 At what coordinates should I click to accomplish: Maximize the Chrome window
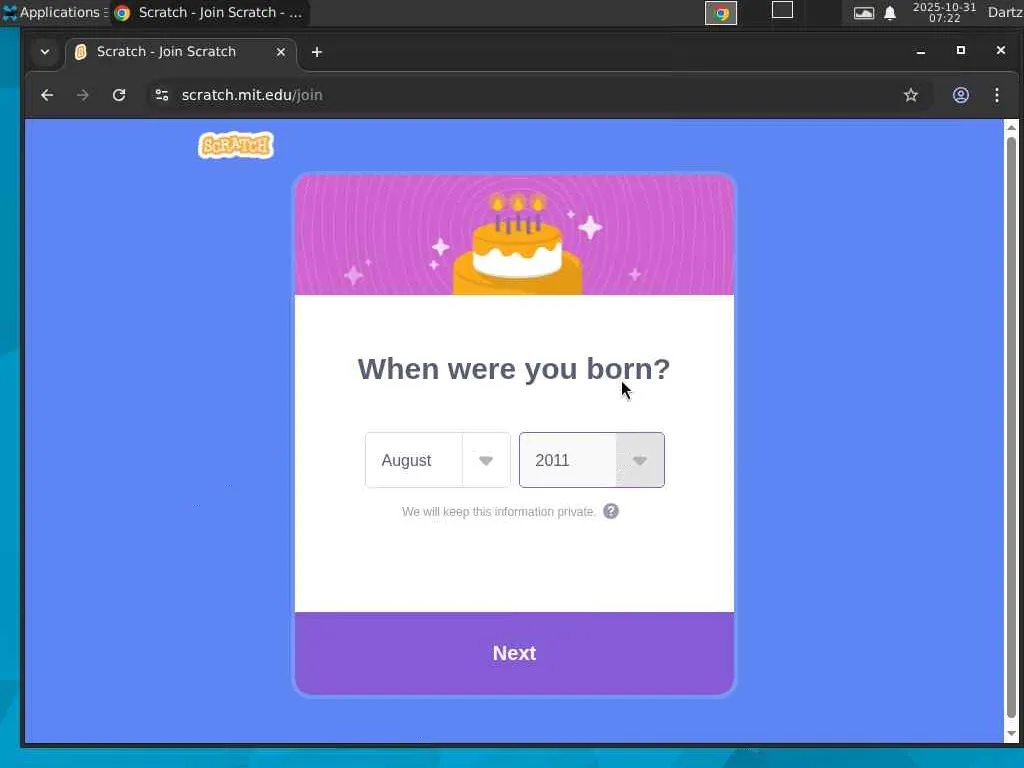pyautogui.click(x=961, y=50)
